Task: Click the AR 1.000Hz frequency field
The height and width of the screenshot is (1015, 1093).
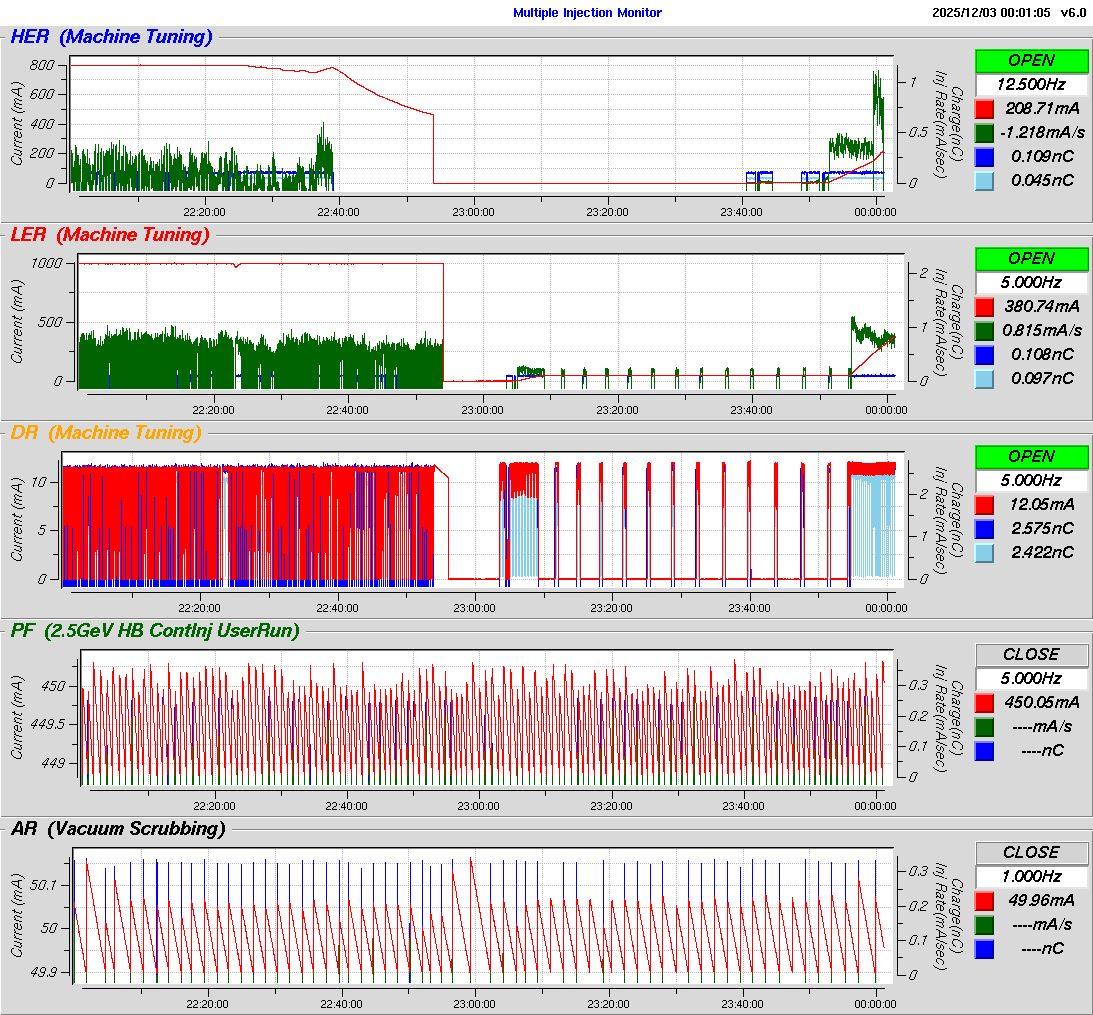Action: coord(1031,876)
